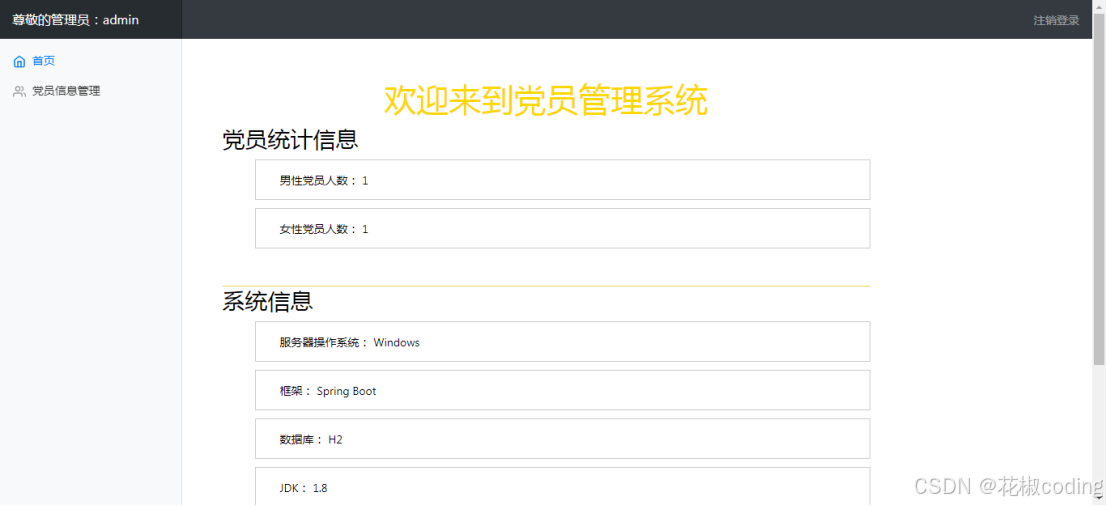Select the 男性党员人数：1 row
The width and height of the screenshot is (1107, 506).
pyautogui.click(x=562, y=180)
